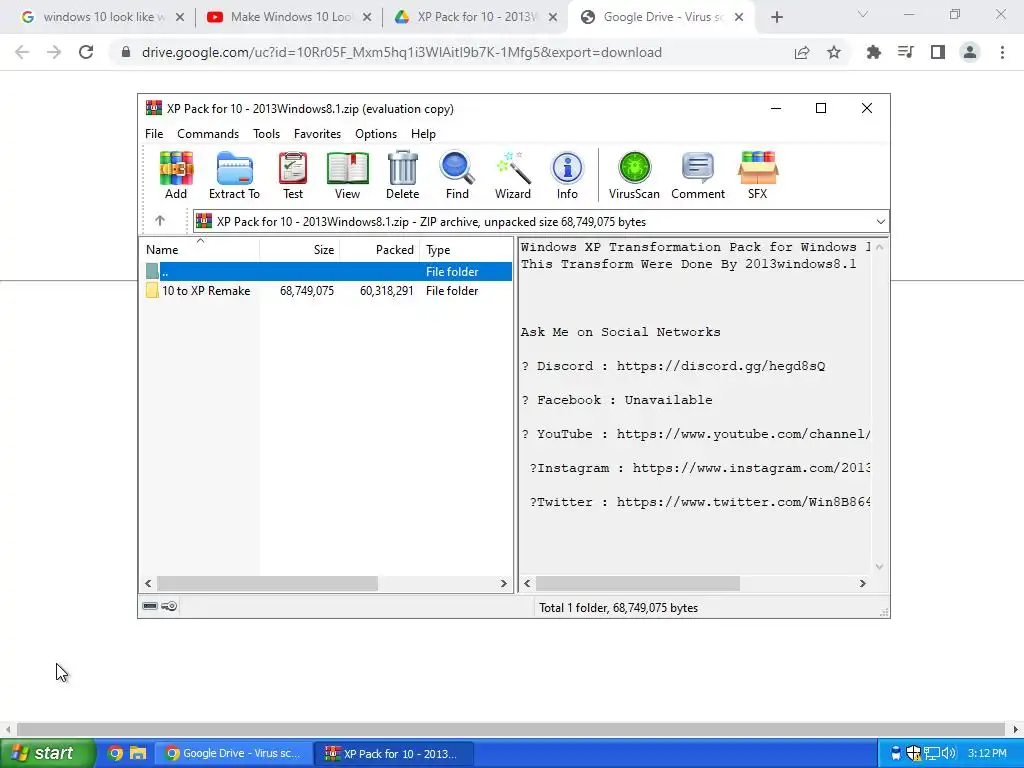Close the 'Google Drive - Virus sc' tab
The width and height of the screenshot is (1024, 768).
(x=739, y=17)
